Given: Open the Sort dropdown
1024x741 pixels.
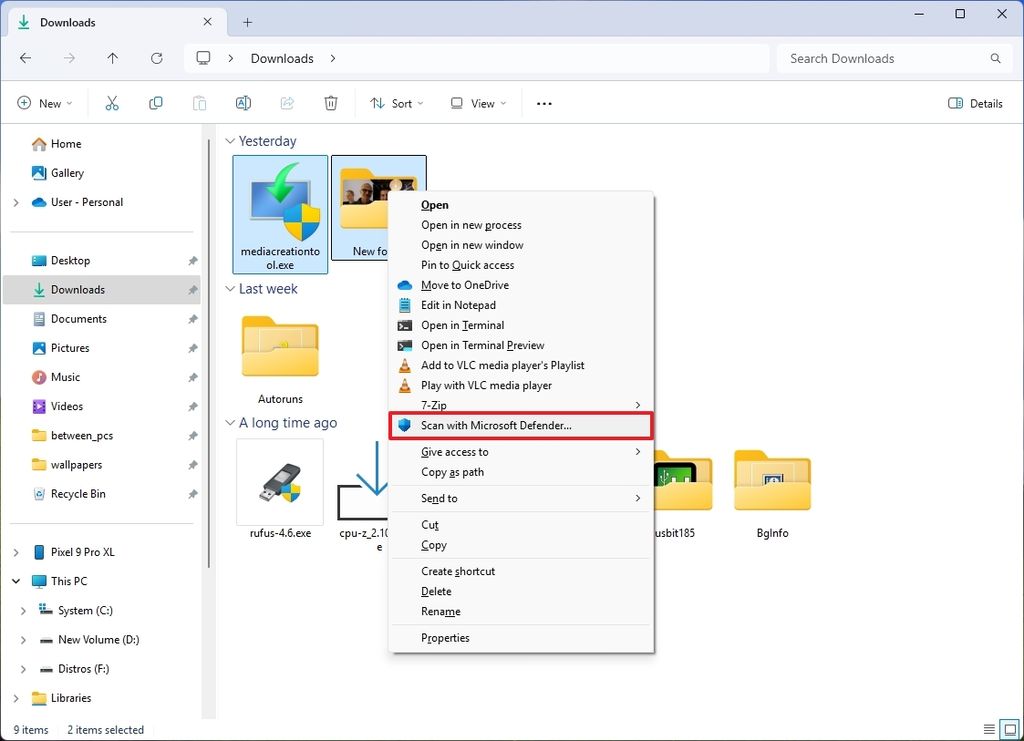Looking at the screenshot, I should [396, 102].
